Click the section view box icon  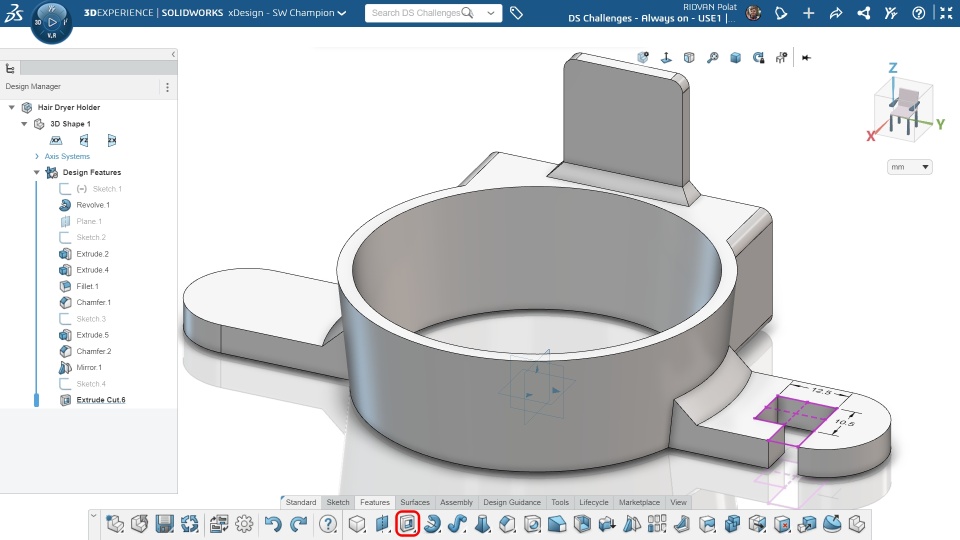(689, 58)
